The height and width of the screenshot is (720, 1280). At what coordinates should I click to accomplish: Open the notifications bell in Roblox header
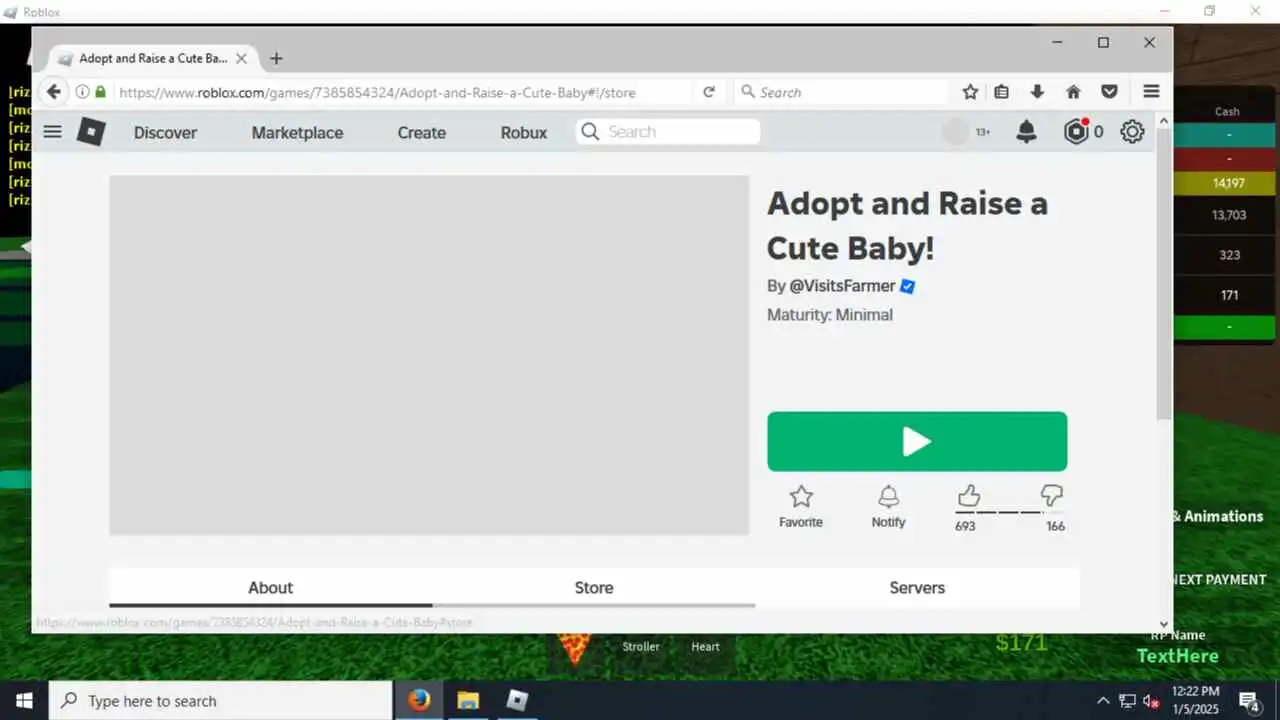point(1026,131)
